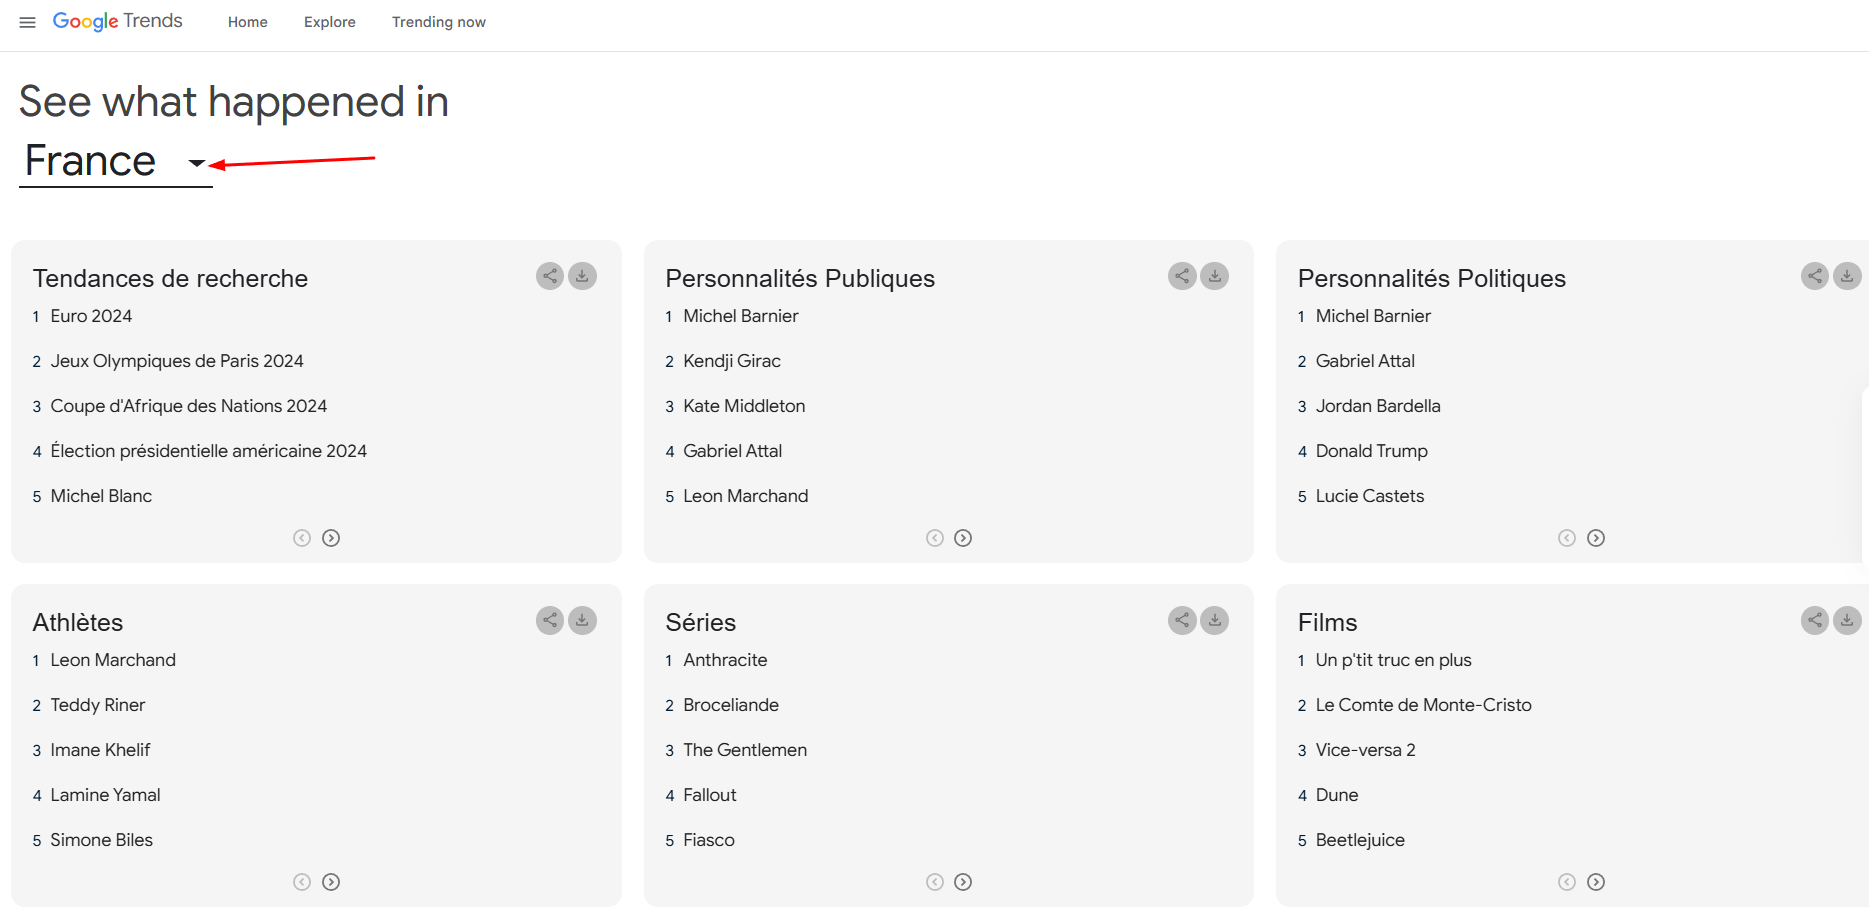Select The Gentlemen in Séries
This screenshot has height=917, width=1869.
745,750
